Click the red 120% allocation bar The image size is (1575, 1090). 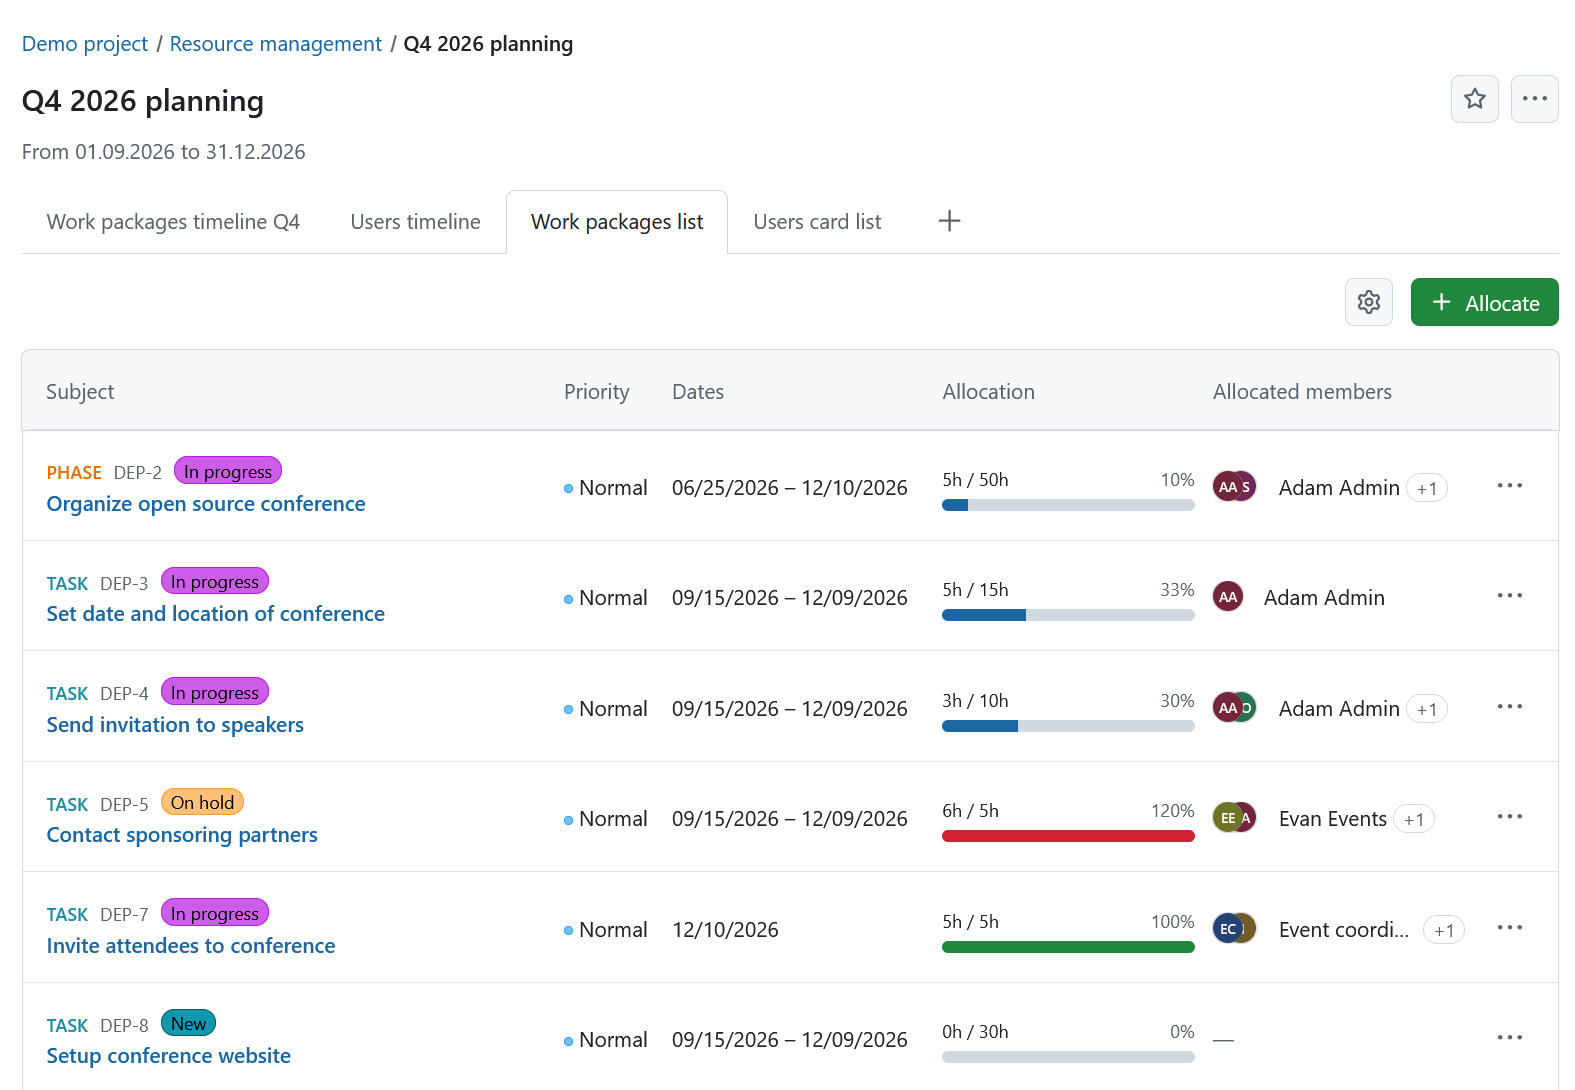point(1068,836)
